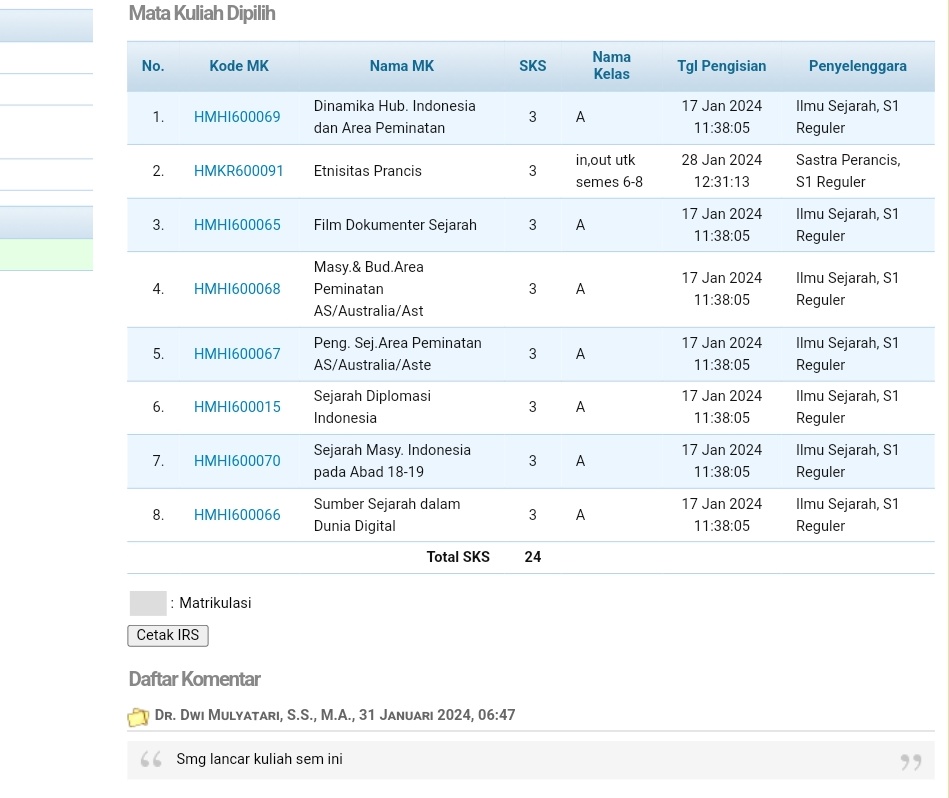949x798 pixels.
Task: Click the Mata Kuliah Dipilih heading
Action: click(202, 13)
